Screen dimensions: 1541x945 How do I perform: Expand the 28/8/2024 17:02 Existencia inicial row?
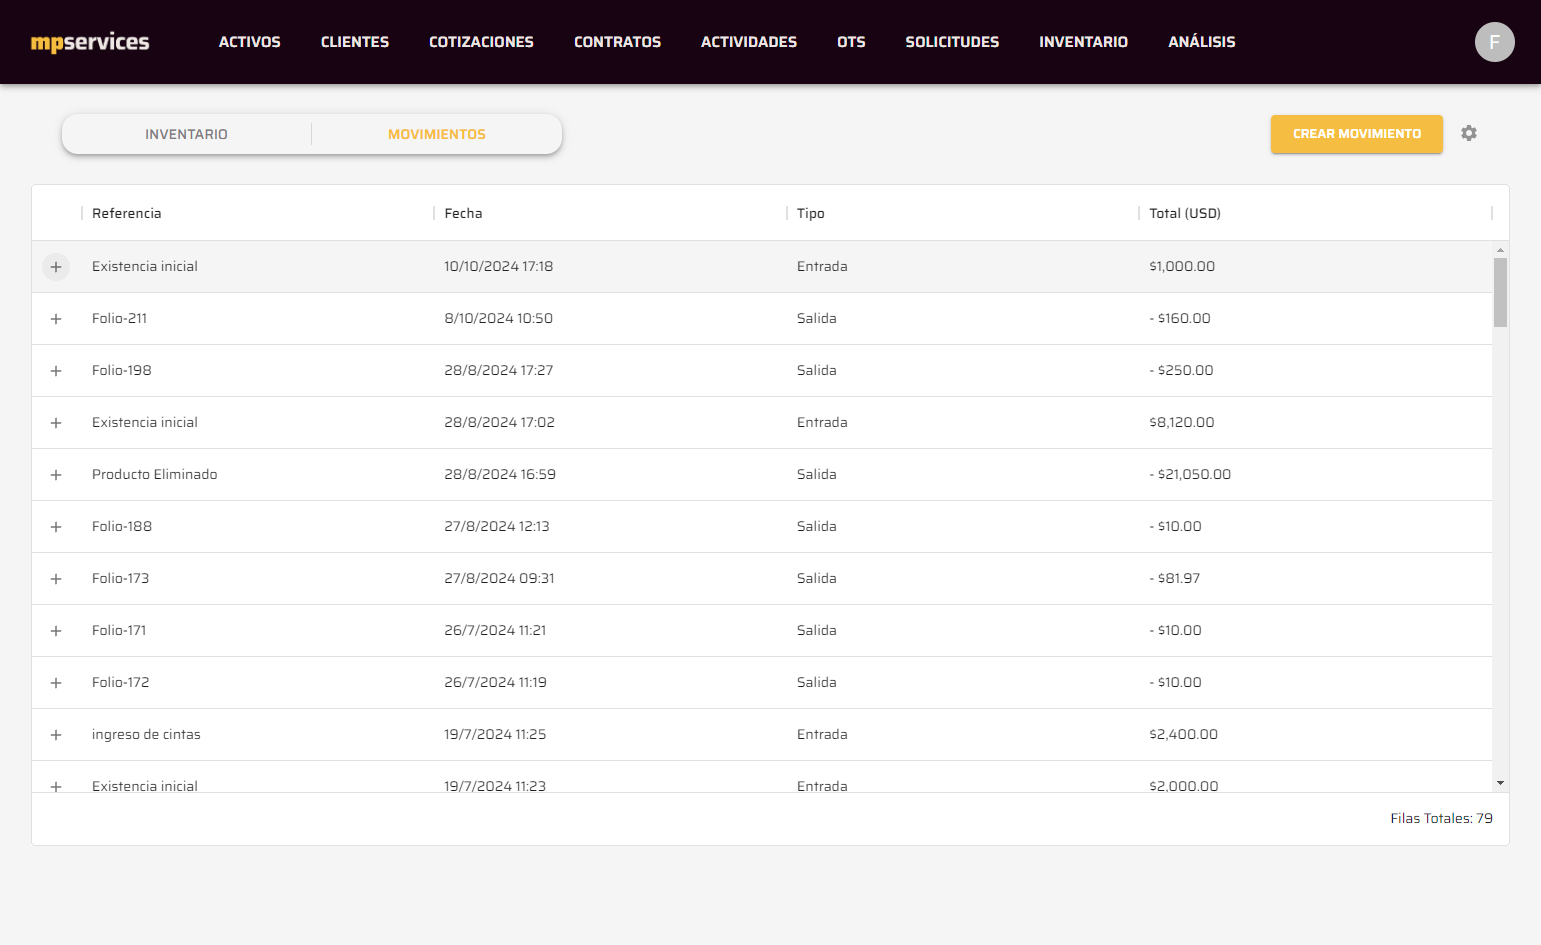pos(56,423)
